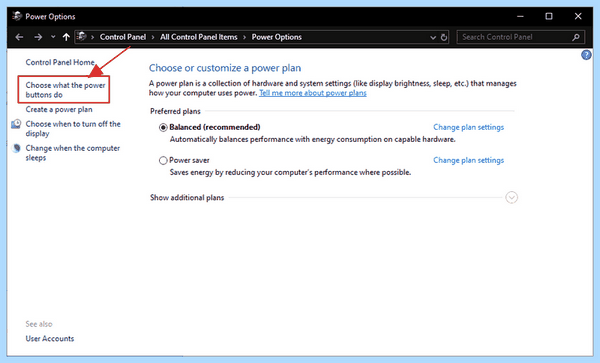Open the recent locations dropdown arrow
600x363 pixels.
click(x=53, y=37)
